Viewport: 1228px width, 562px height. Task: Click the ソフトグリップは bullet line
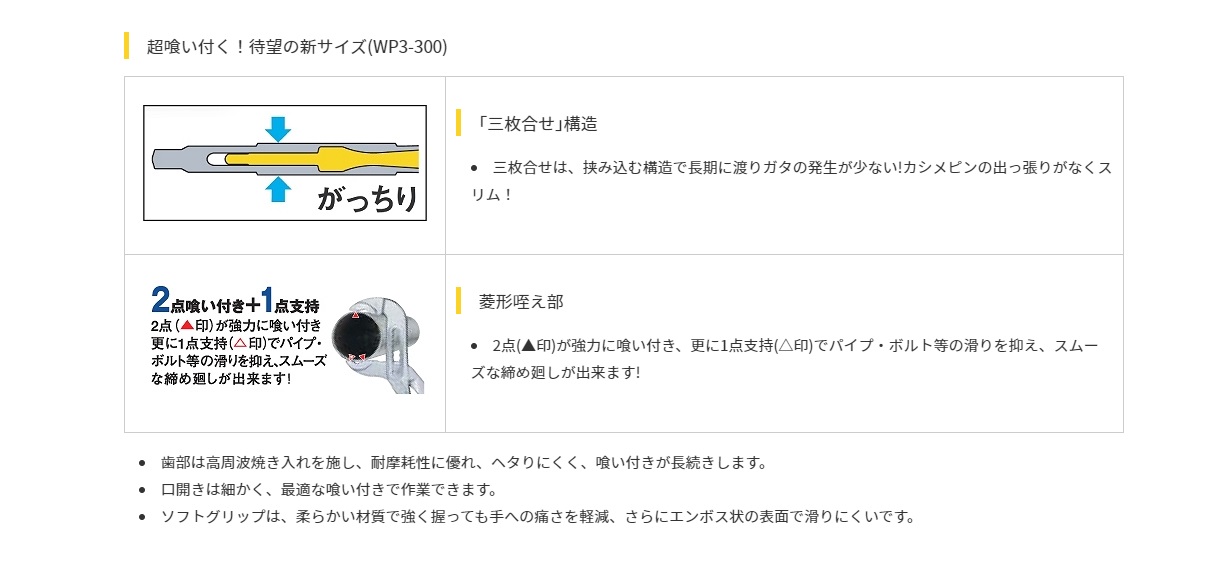point(538,517)
